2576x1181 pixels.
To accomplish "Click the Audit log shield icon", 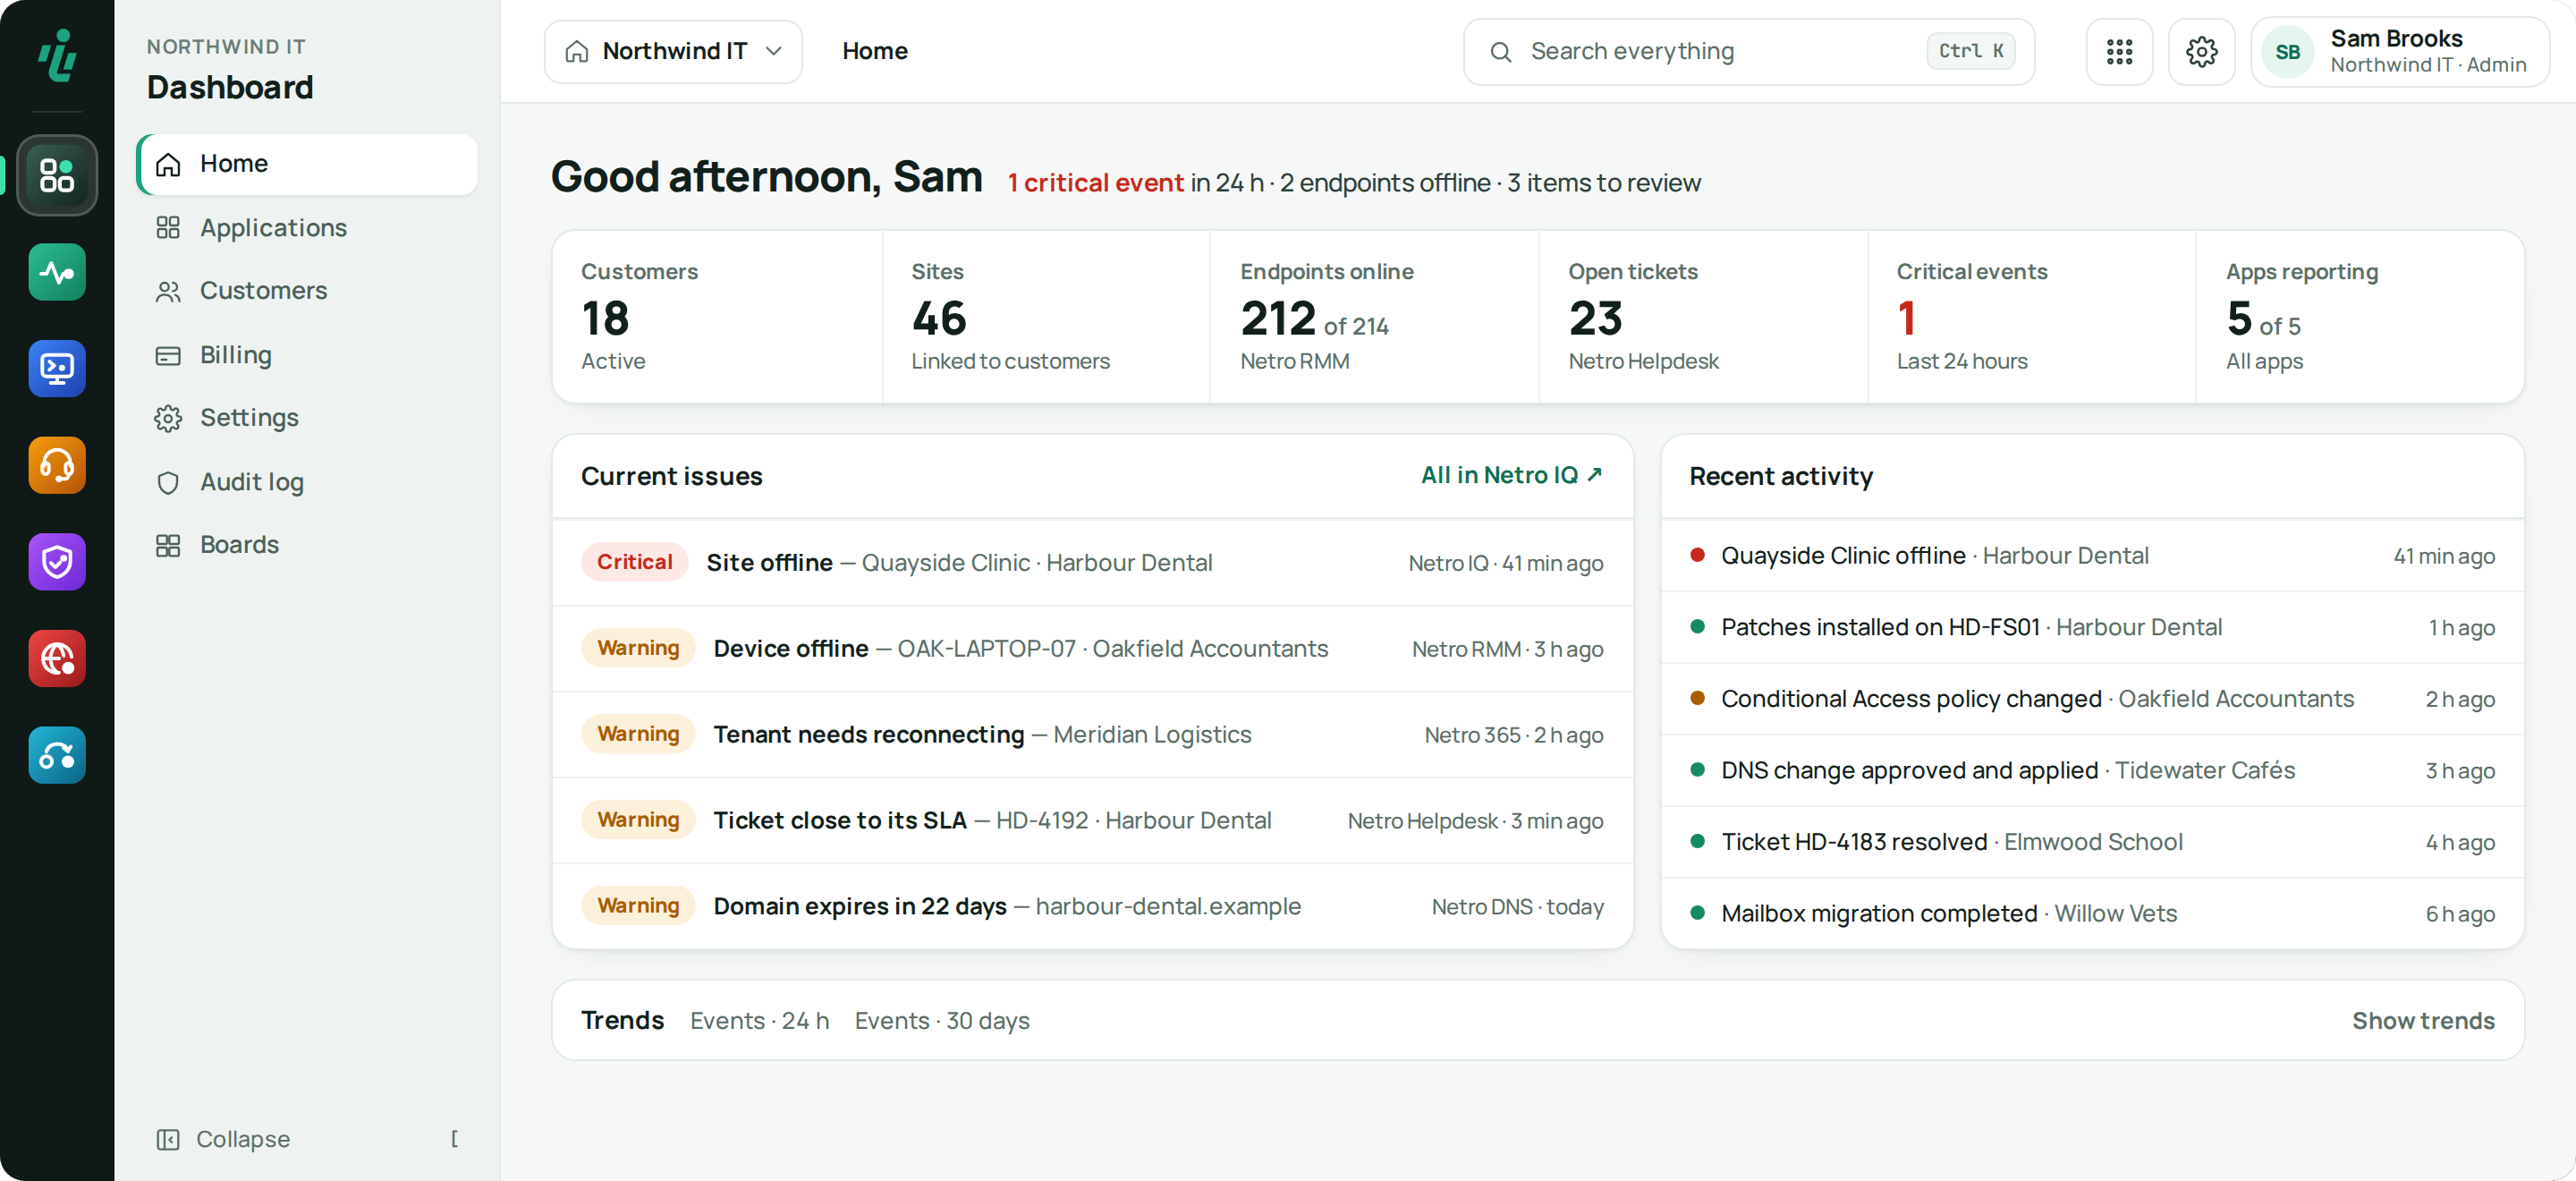I will point(168,483).
